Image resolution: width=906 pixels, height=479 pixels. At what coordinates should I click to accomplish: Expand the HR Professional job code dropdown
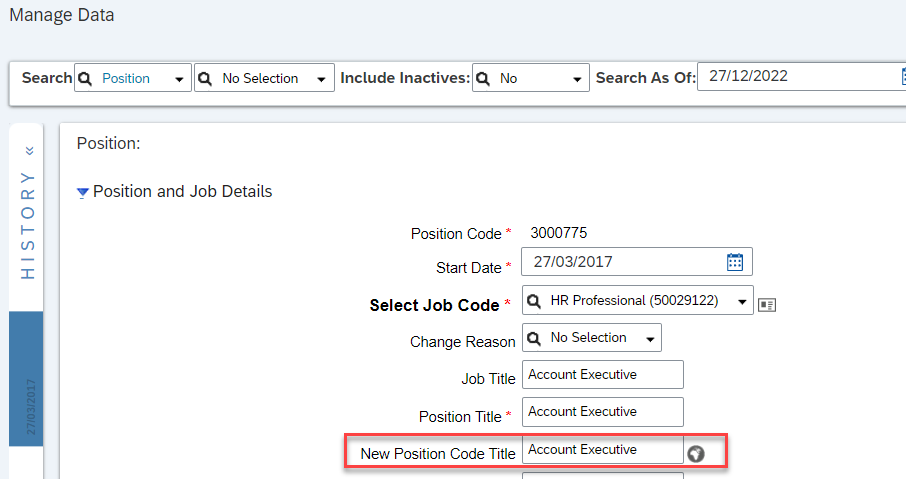(x=742, y=302)
